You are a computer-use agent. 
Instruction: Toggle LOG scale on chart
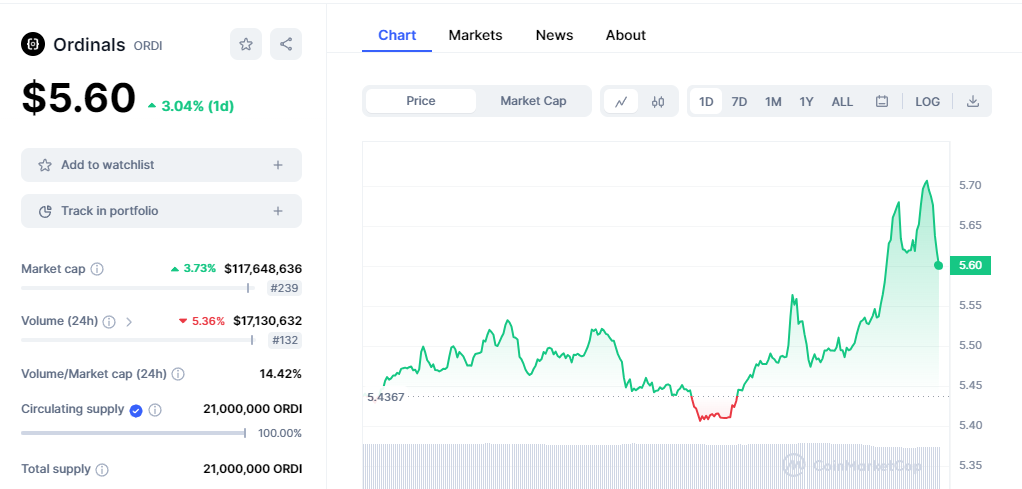click(x=927, y=102)
